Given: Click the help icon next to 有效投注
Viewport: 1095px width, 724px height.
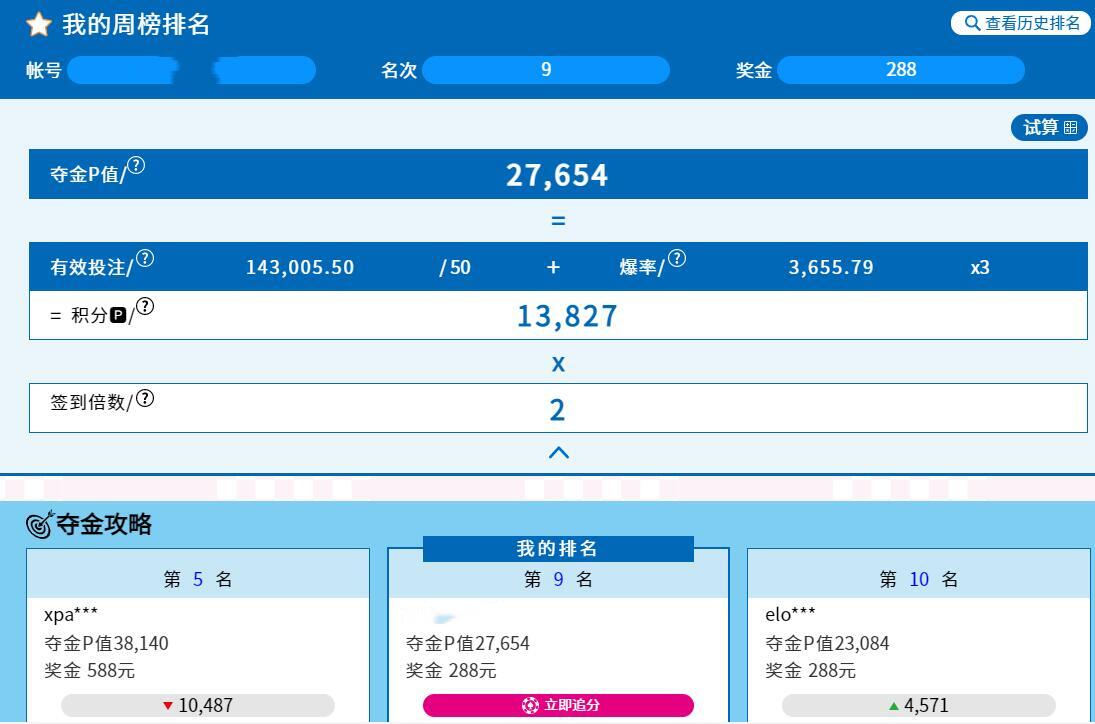Looking at the screenshot, I should 145,259.
